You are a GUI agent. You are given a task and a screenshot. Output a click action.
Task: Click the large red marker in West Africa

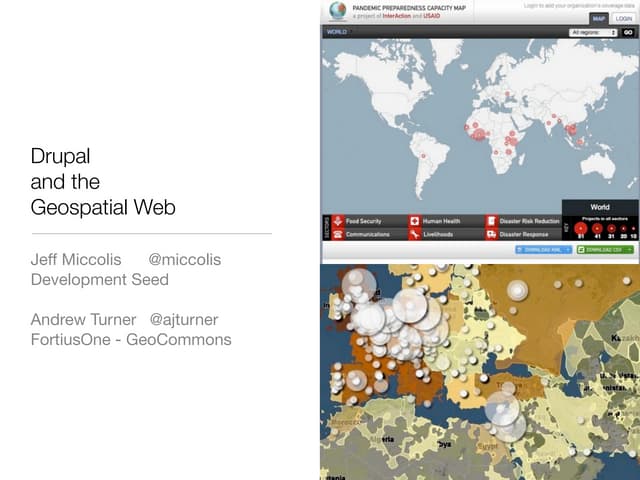tap(478, 135)
